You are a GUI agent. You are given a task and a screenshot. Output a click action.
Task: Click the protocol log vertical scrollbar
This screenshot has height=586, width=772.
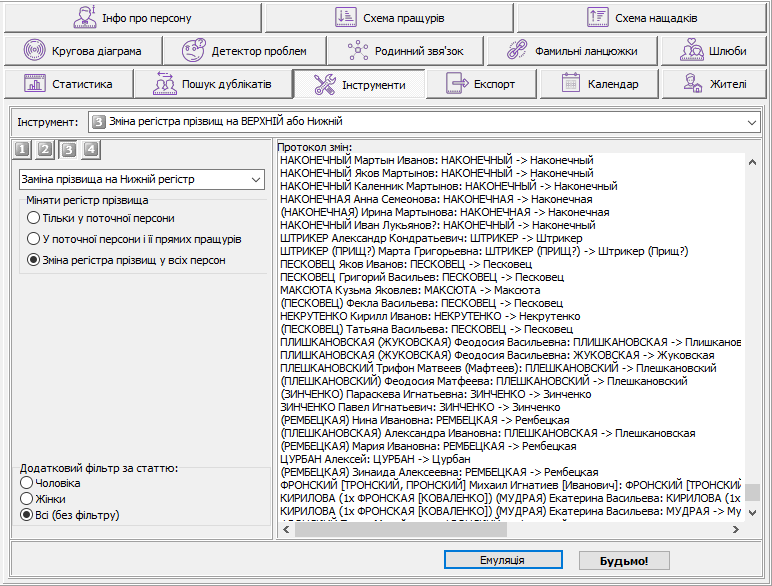(x=751, y=330)
